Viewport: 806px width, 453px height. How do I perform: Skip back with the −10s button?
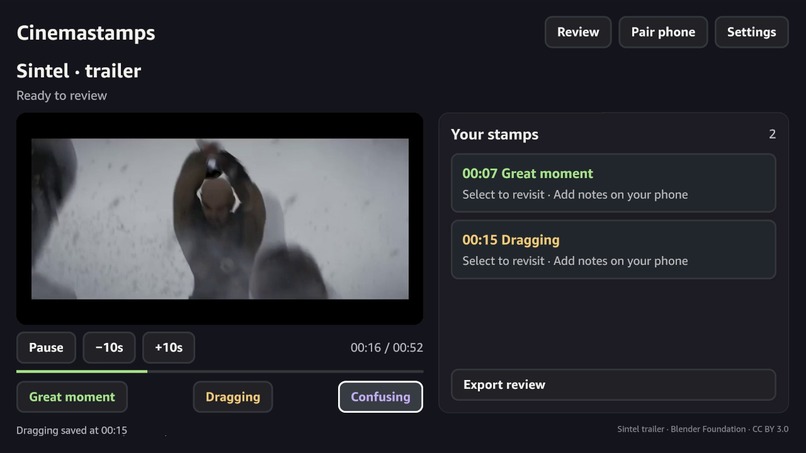[109, 348]
